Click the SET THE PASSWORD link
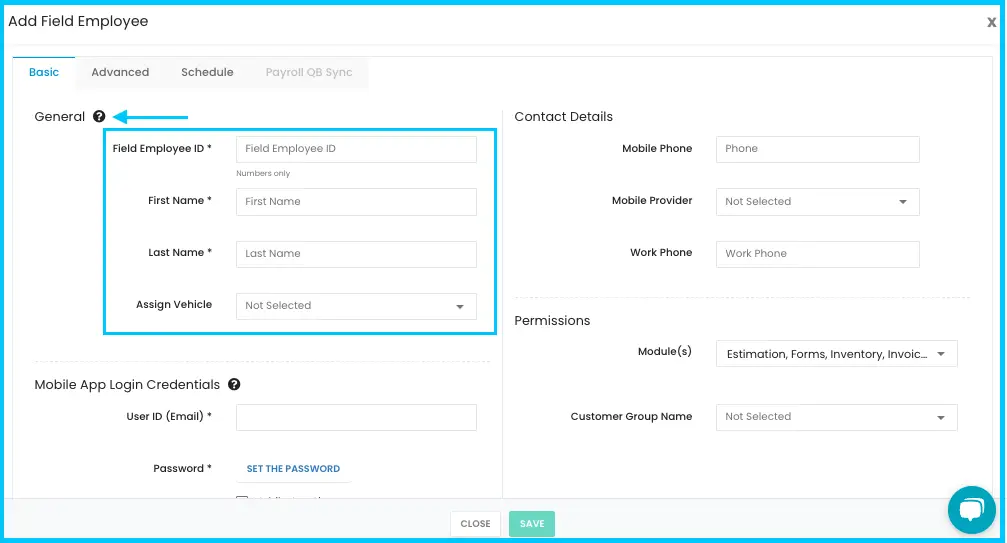Viewport: 1007px width, 543px height. tap(293, 469)
